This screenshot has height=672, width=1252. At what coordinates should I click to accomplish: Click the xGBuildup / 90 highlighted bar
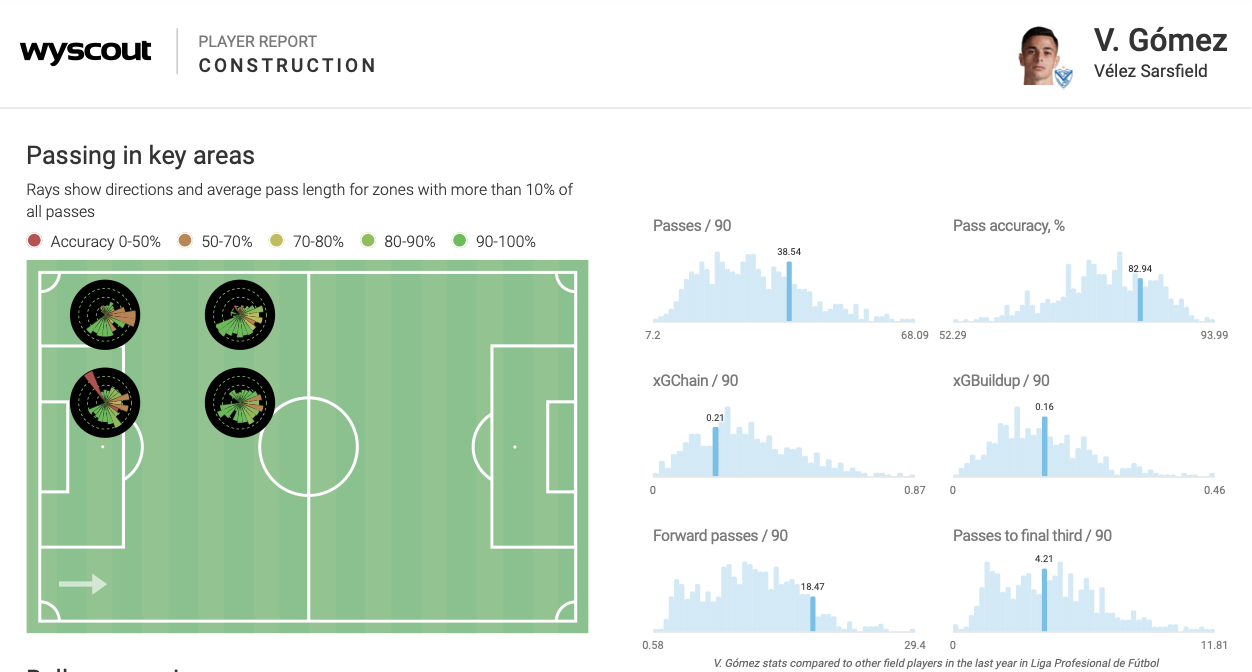[1044, 446]
